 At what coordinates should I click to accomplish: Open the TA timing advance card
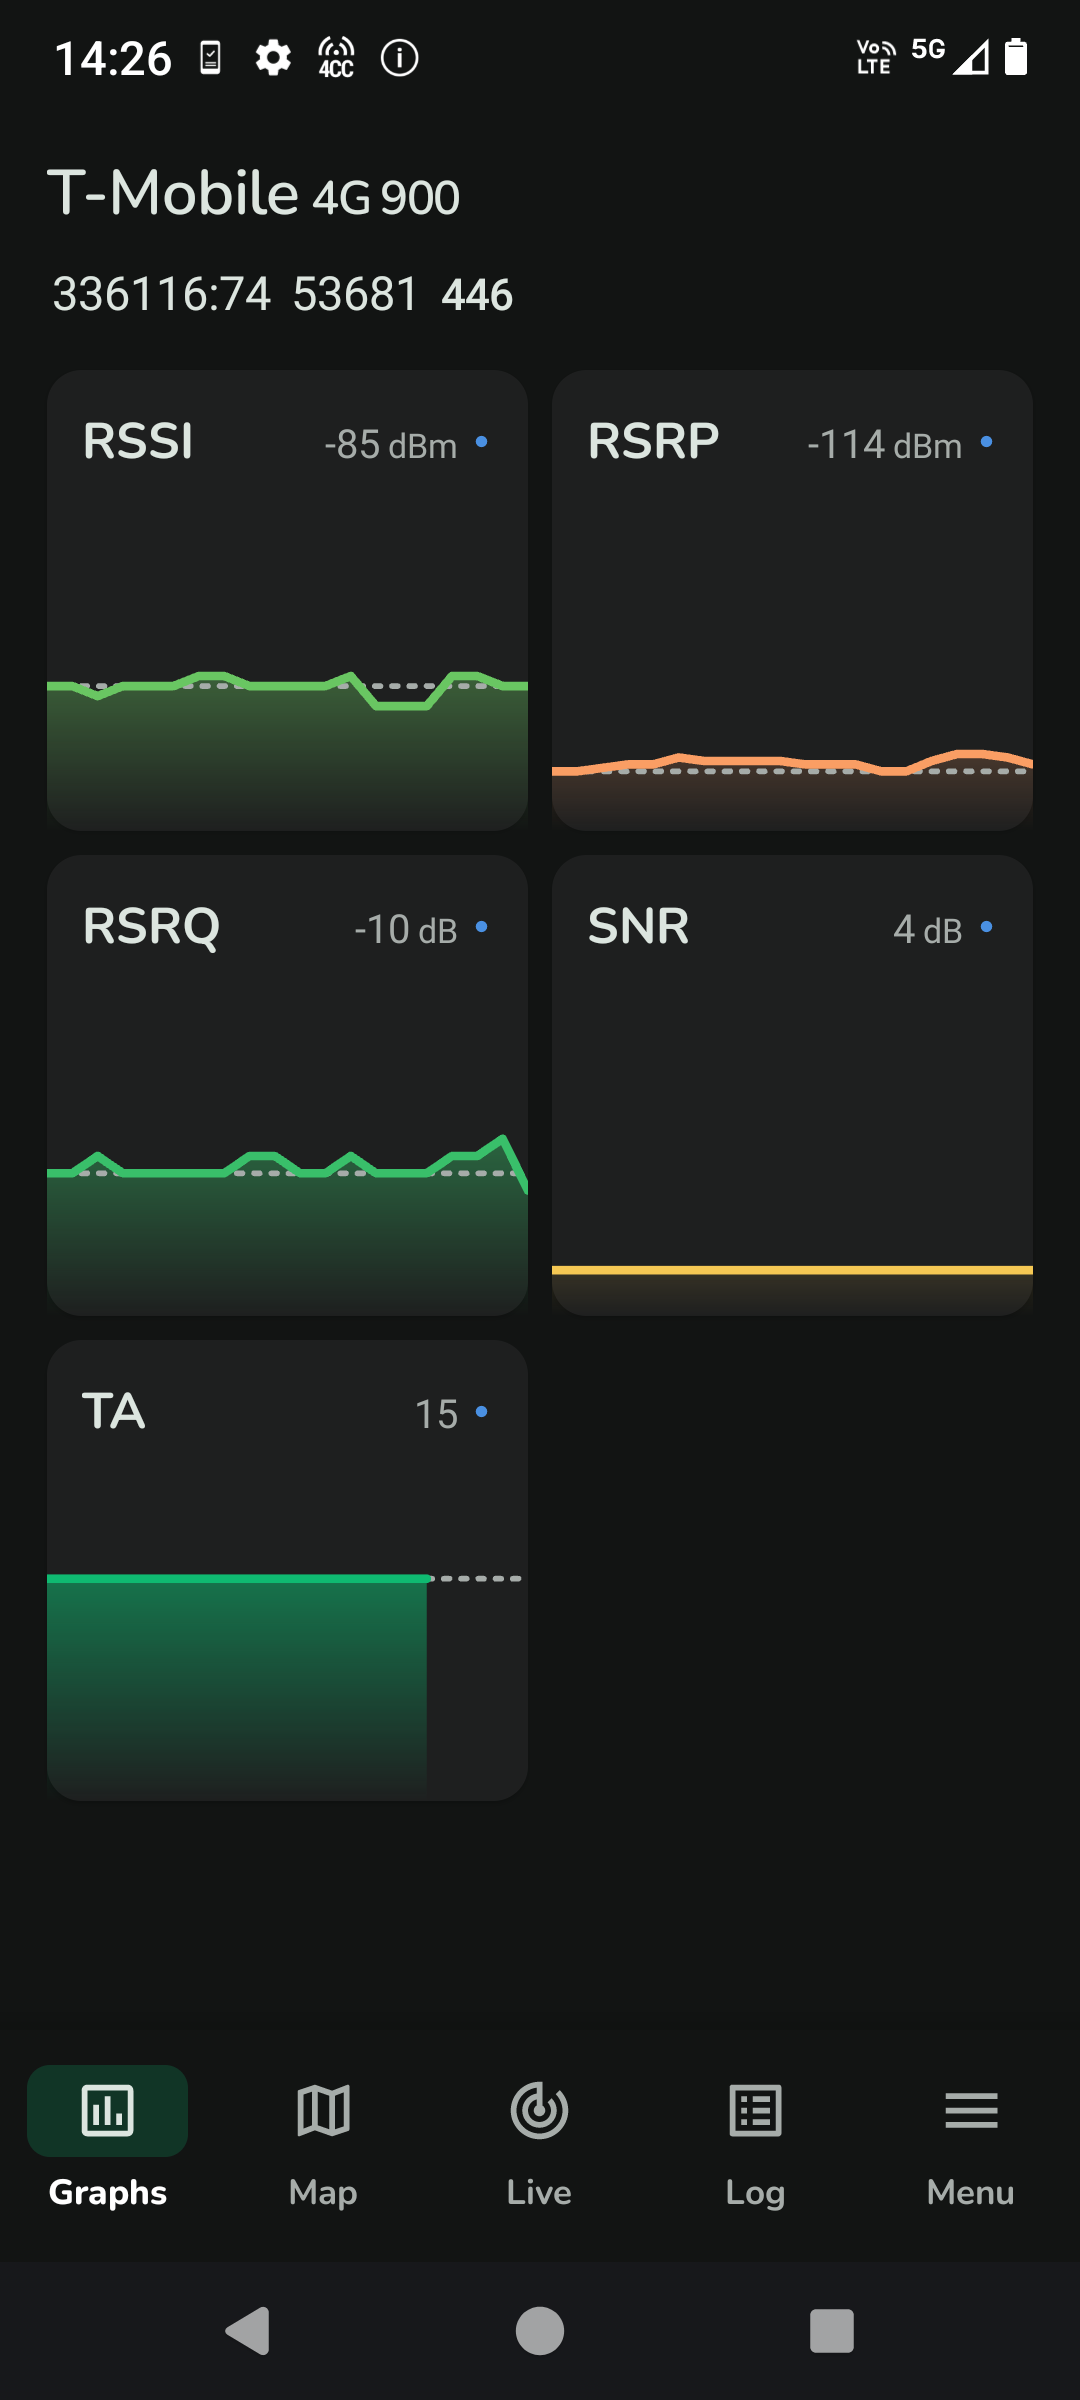tap(287, 1570)
